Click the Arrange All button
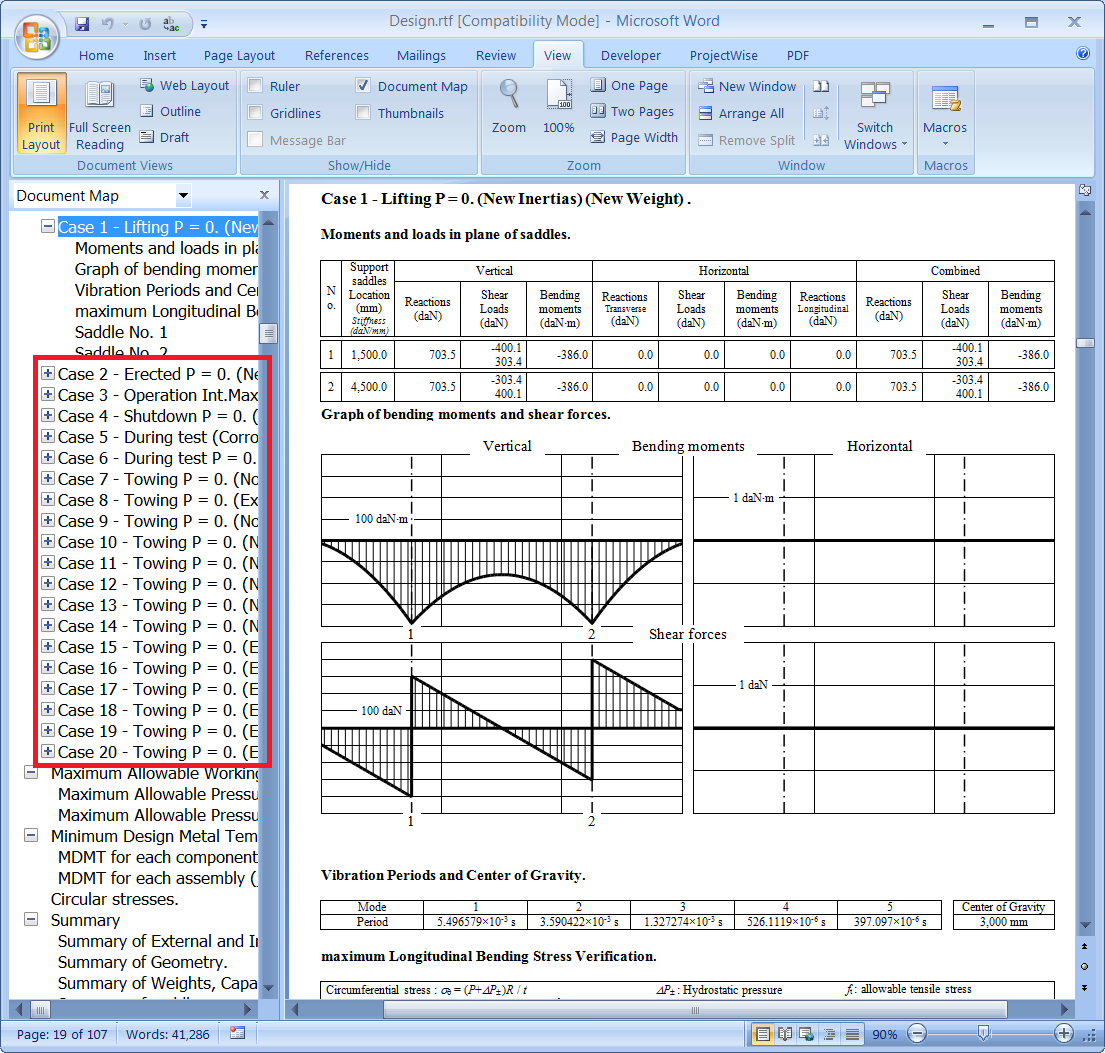 pos(741,113)
